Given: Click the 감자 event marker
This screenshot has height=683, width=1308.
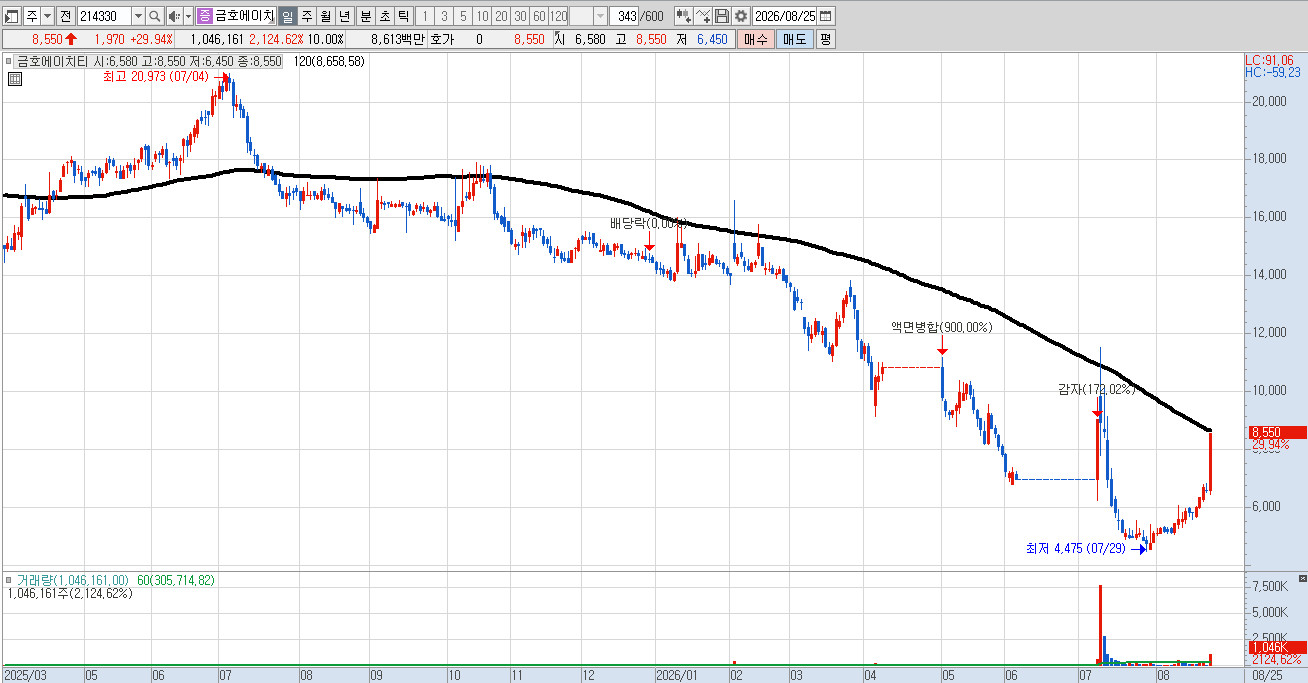Looking at the screenshot, I should [1097, 390].
